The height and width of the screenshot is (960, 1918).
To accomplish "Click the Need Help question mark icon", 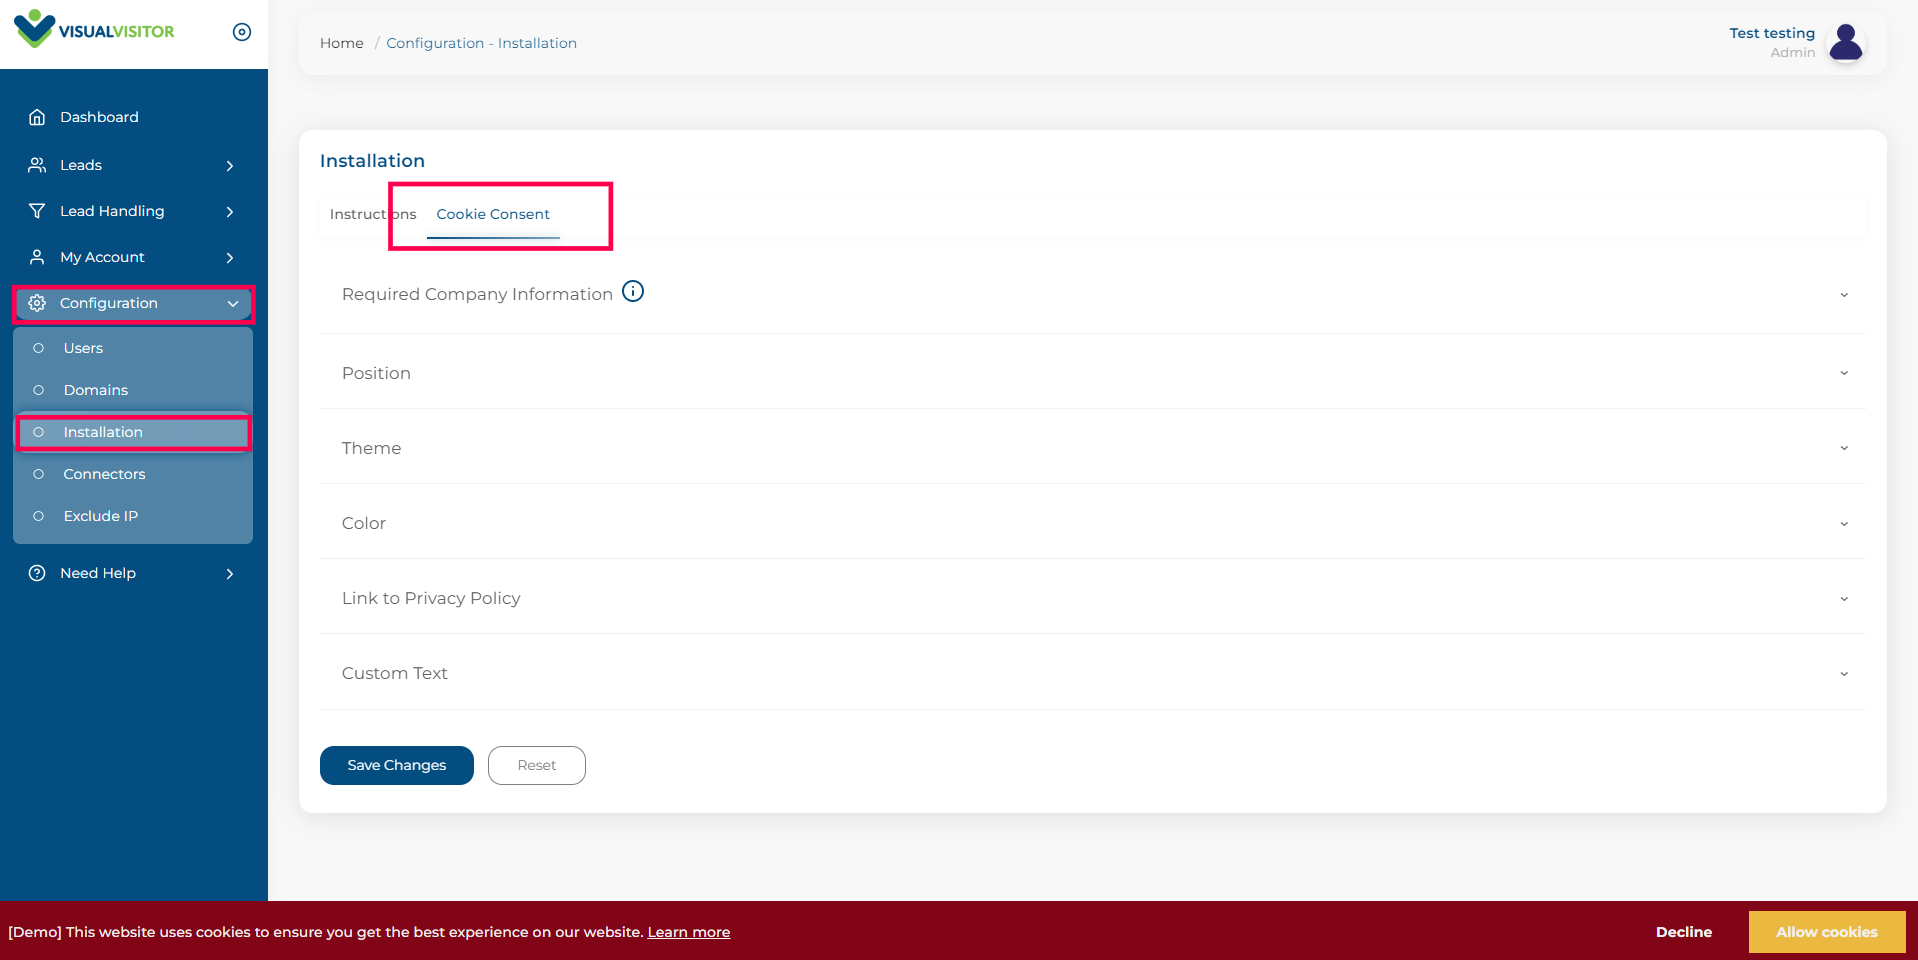I will (x=37, y=573).
